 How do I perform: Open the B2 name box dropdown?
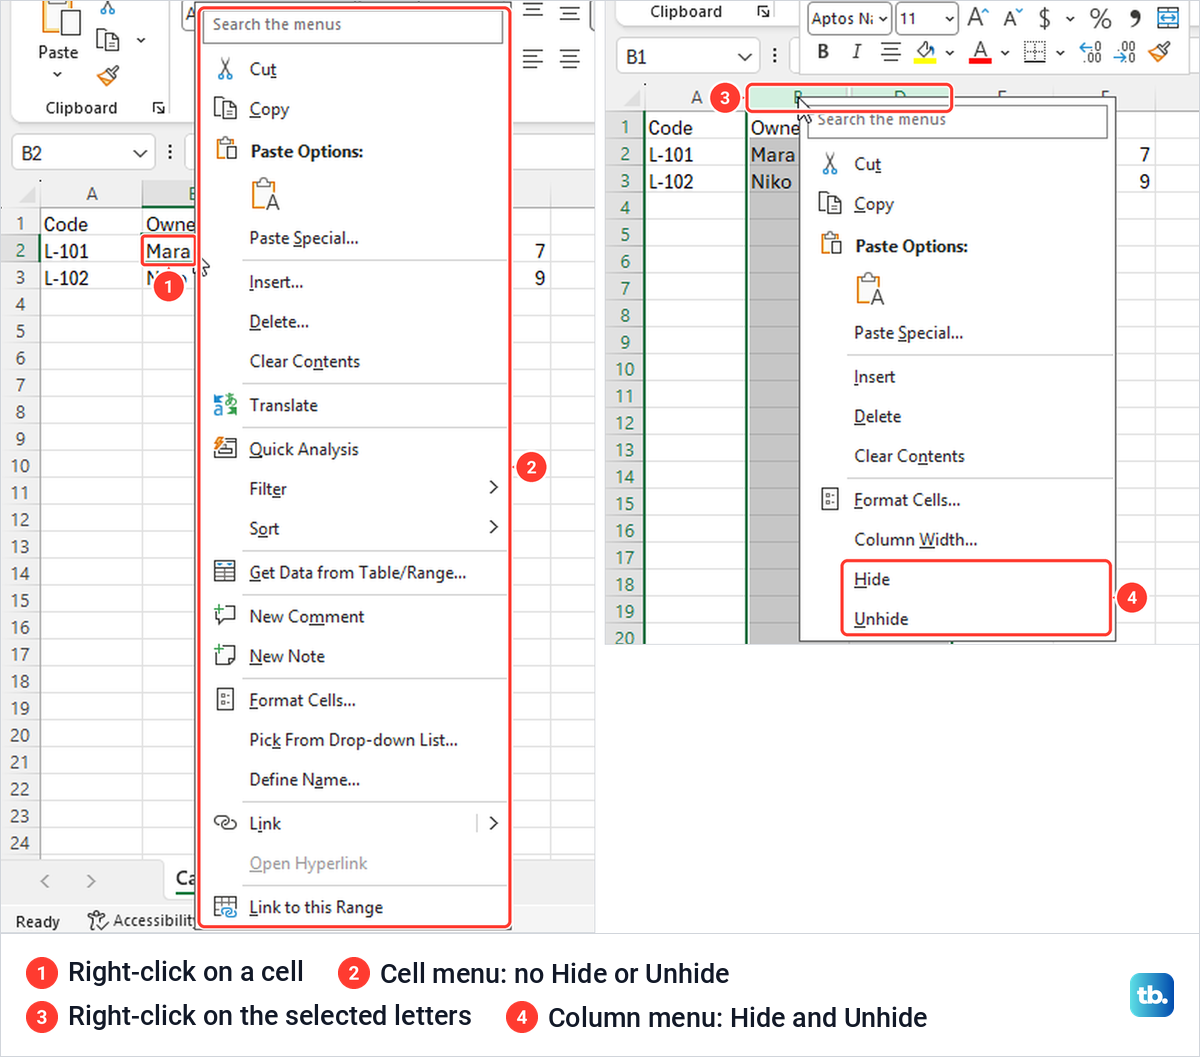click(x=140, y=153)
